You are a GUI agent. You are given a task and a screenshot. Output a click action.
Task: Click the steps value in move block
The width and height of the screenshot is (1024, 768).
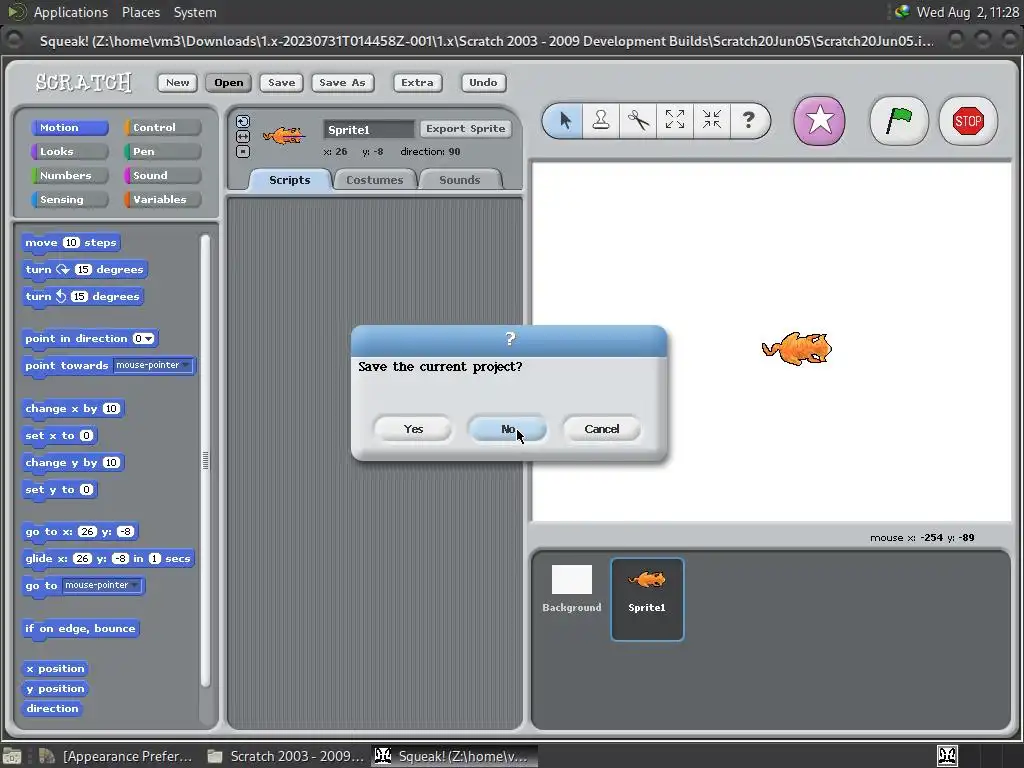[x=71, y=242]
